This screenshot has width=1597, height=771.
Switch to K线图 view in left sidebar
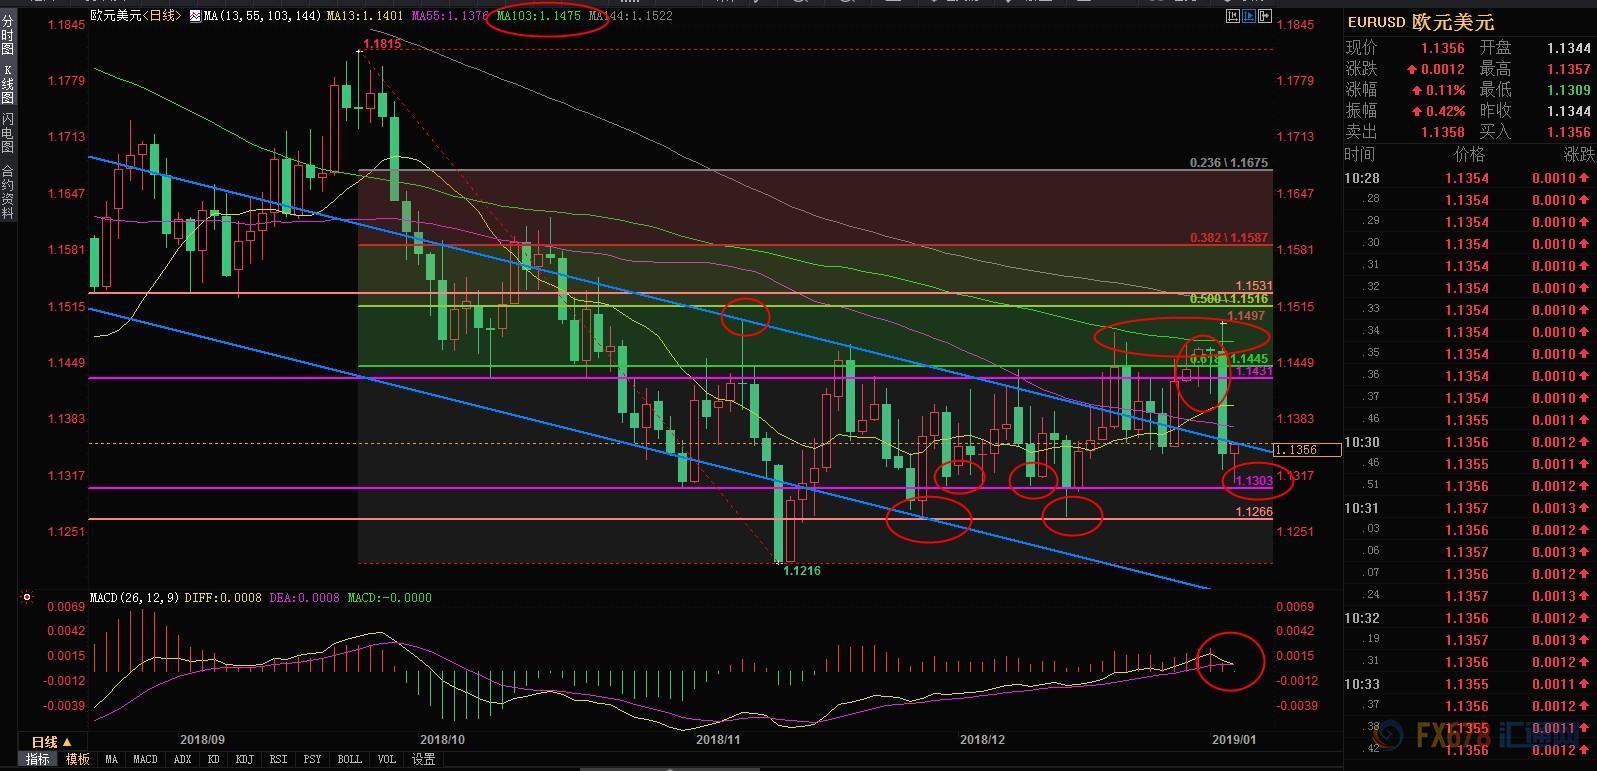point(7,84)
